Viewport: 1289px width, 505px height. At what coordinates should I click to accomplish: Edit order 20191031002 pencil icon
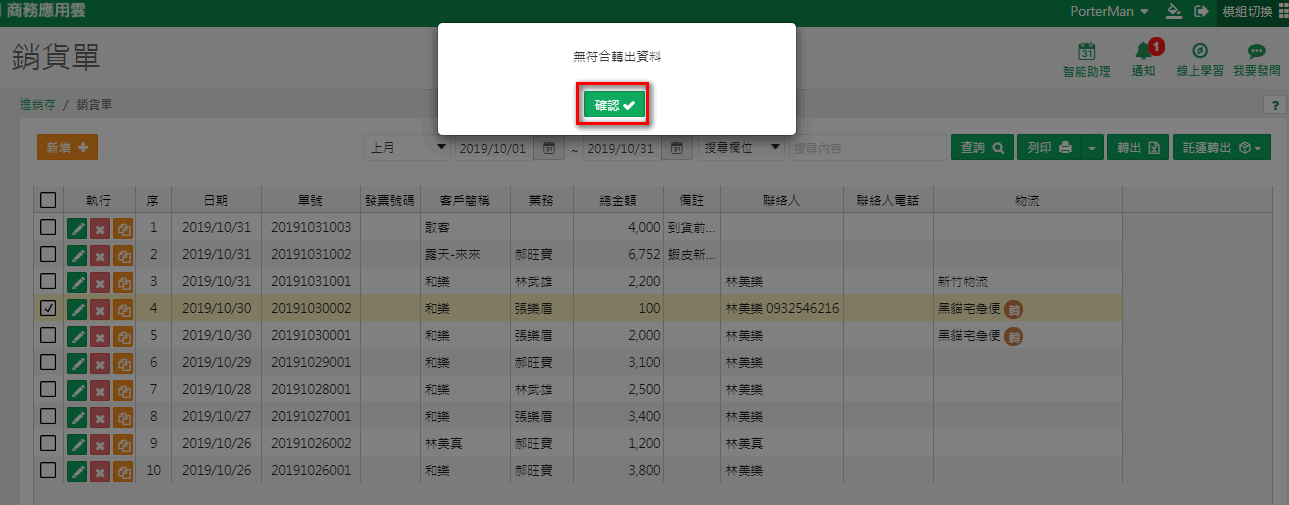point(77,255)
